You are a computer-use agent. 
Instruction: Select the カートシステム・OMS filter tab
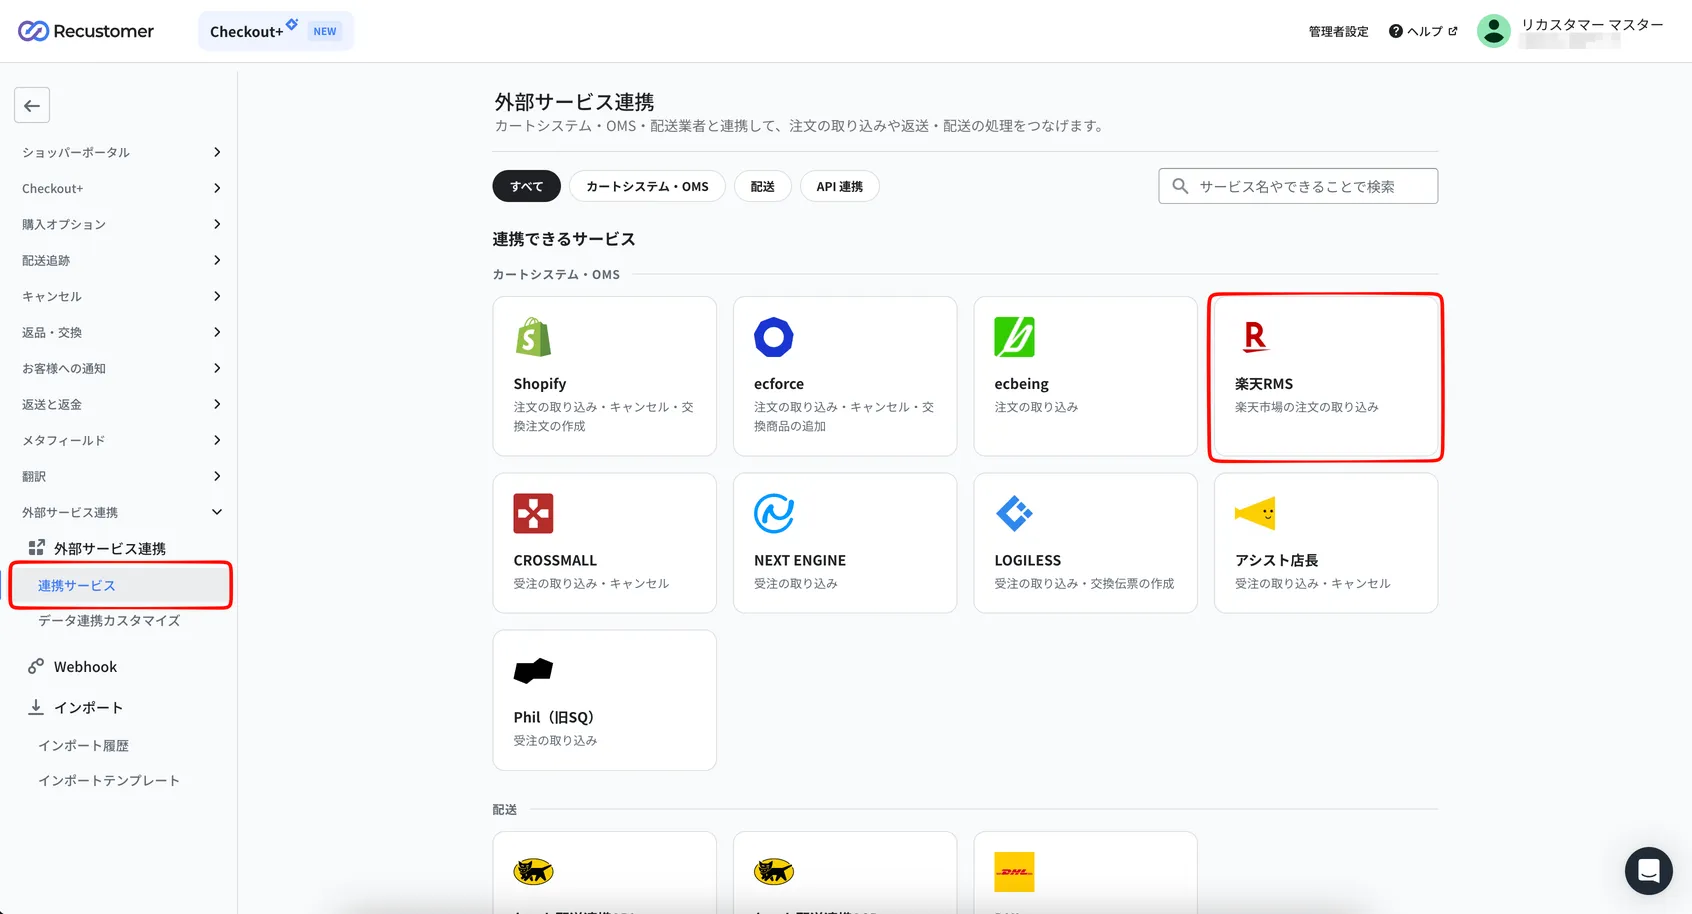pyautogui.click(x=647, y=186)
